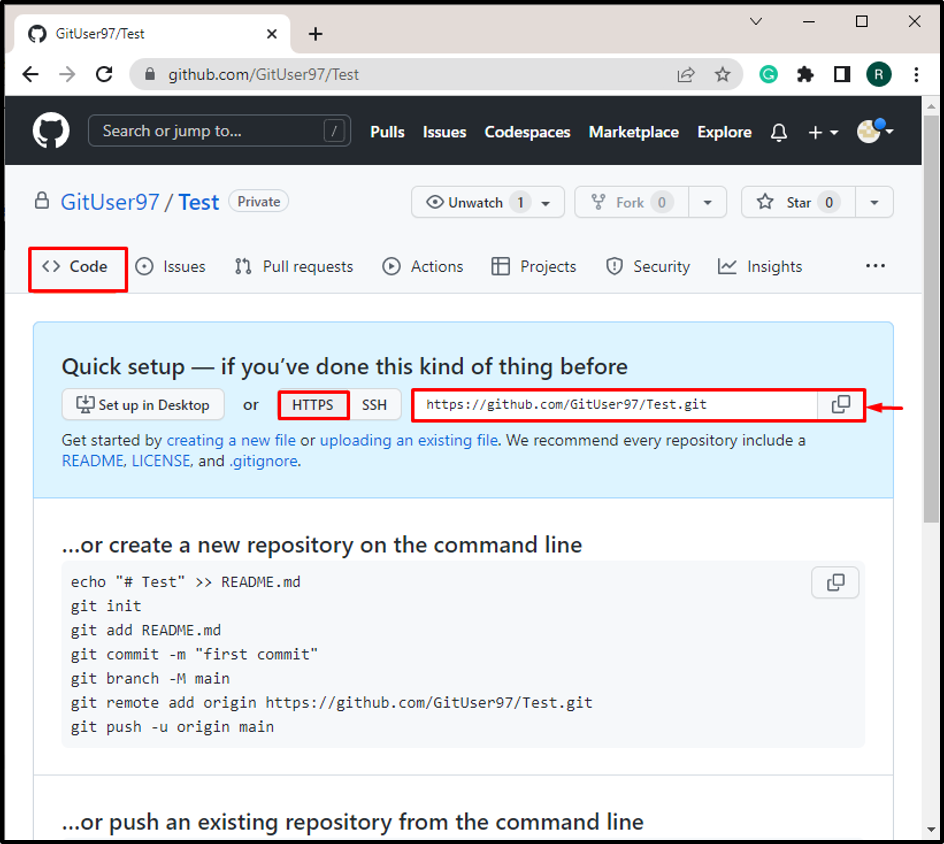Follow the creating a new file link
The height and width of the screenshot is (844, 944).
click(231, 440)
